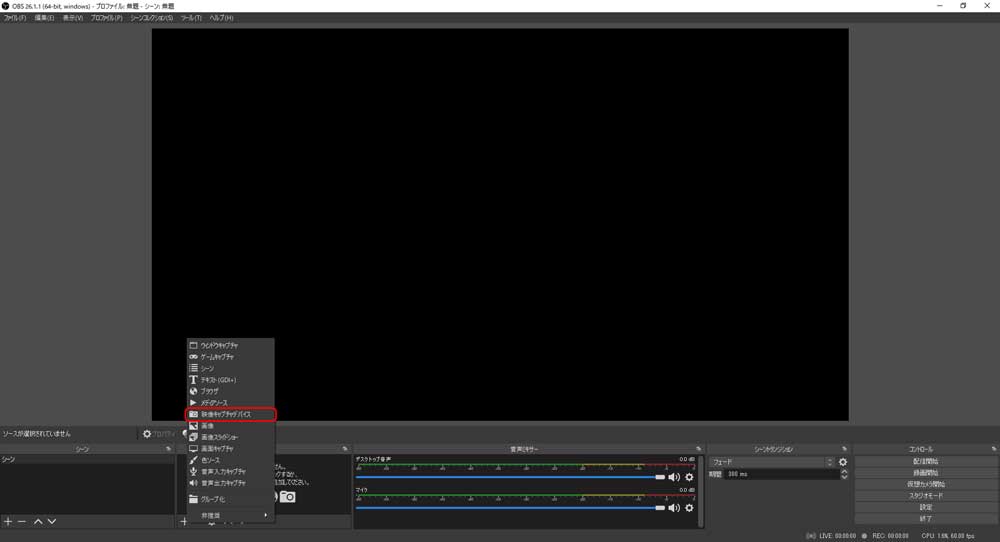Open the フェード transition dropdown
Image resolution: width=1000 pixels, height=542 pixels.
click(x=772, y=462)
